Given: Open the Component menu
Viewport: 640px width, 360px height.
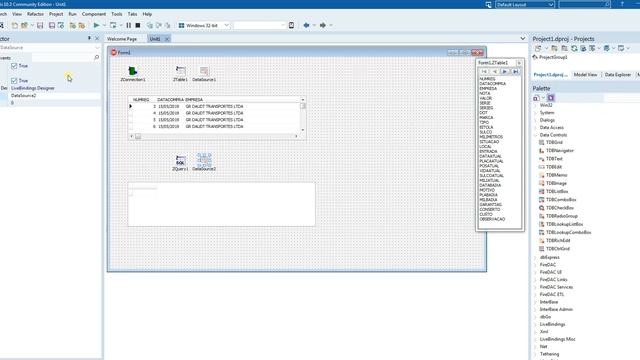Looking at the screenshot, I should 94,14.
